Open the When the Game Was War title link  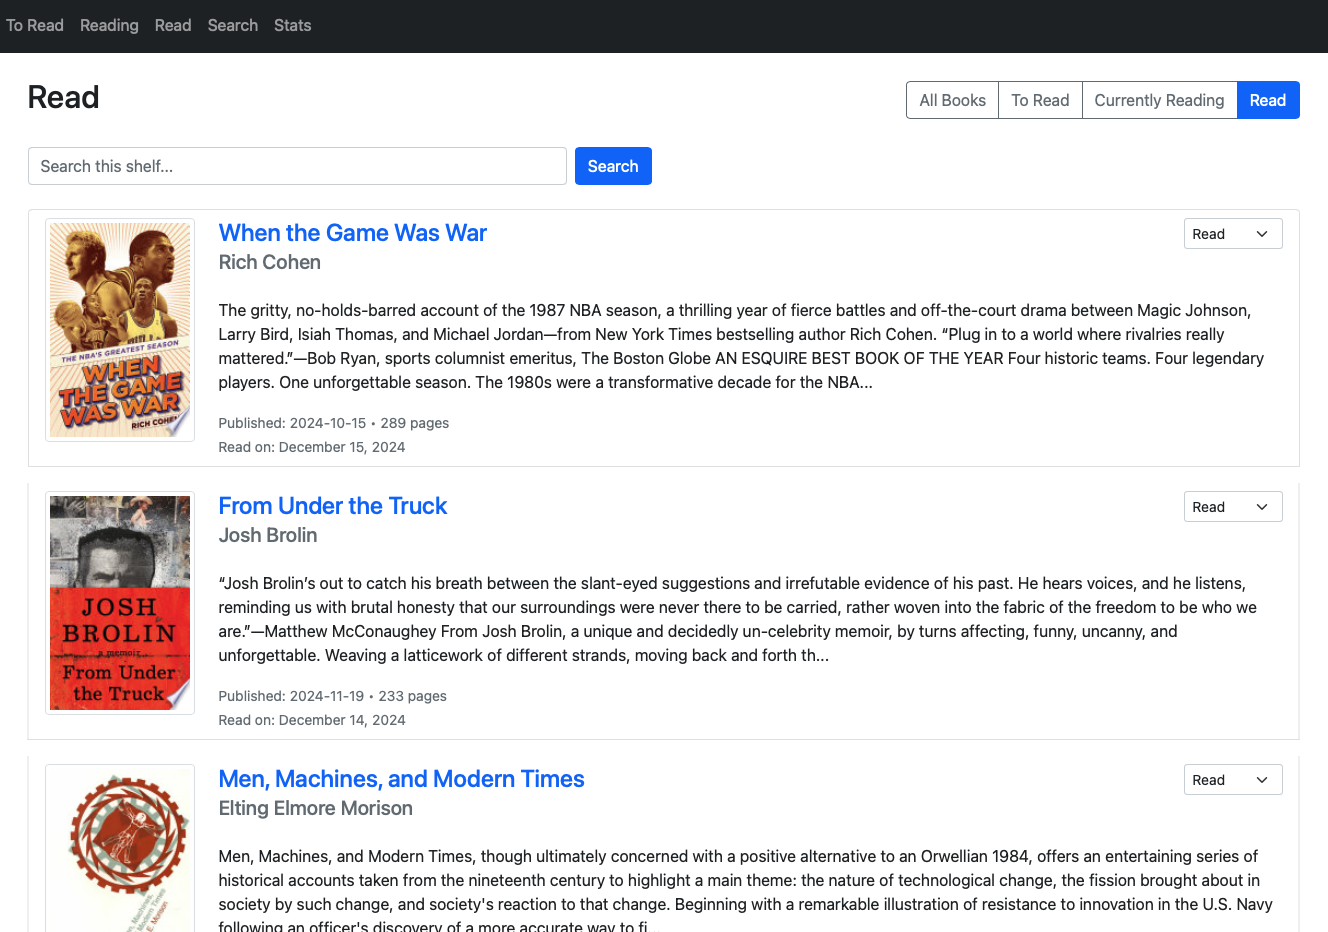click(x=352, y=233)
